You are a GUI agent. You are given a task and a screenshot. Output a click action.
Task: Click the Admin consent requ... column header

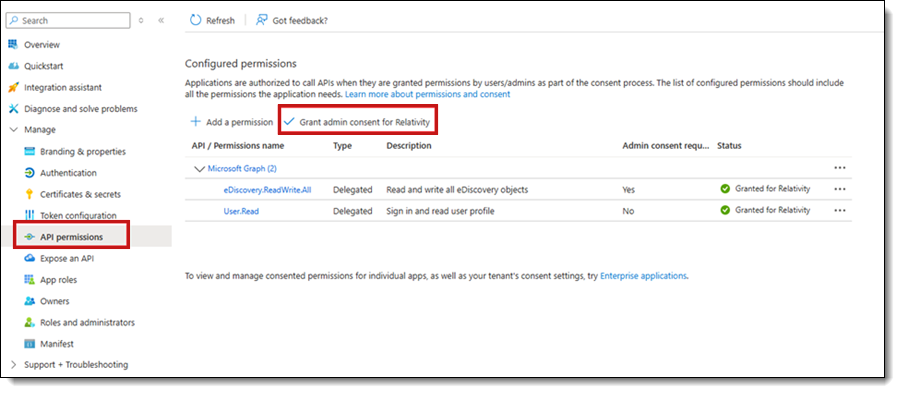tap(666, 146)
